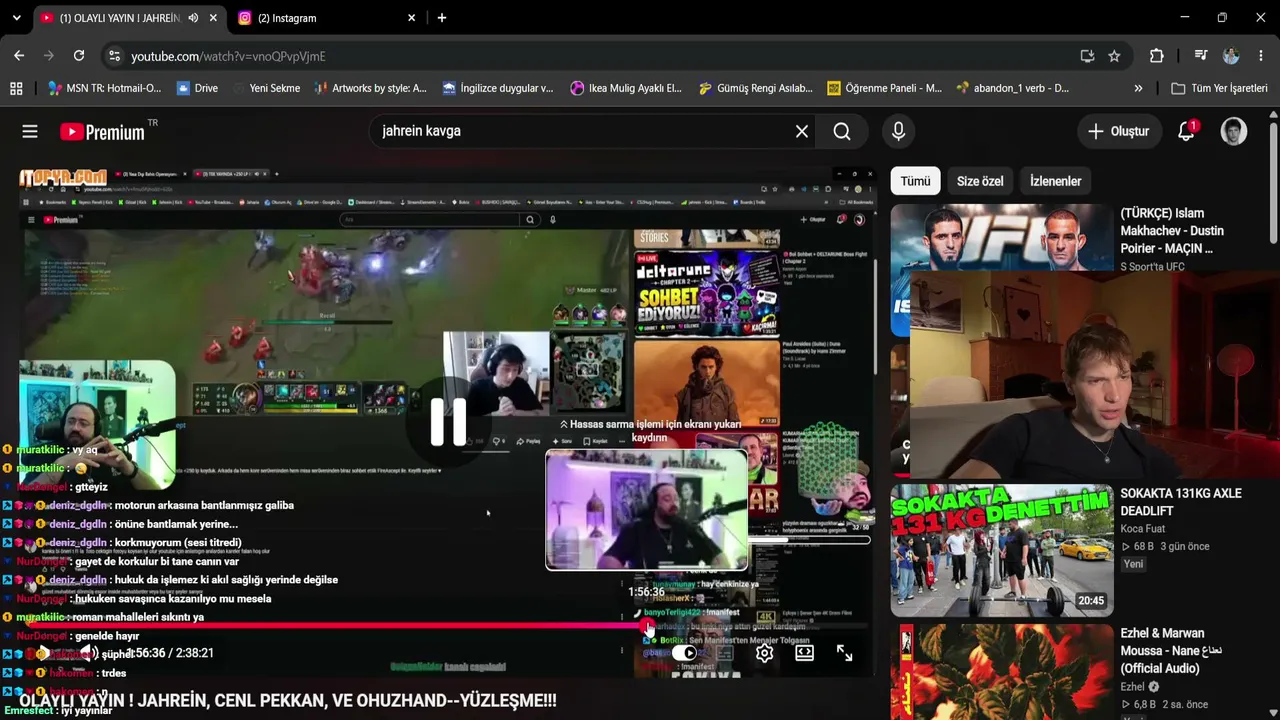Open the YouTube account avatar menu
Viewport: 1280px width, 720px height.
pos(1234,131)
